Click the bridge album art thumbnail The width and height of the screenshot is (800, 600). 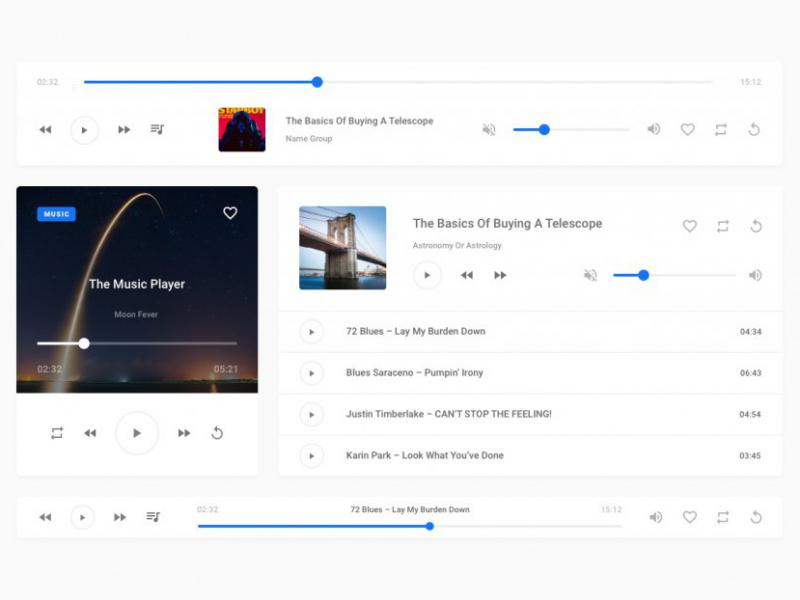pos(342,247)
